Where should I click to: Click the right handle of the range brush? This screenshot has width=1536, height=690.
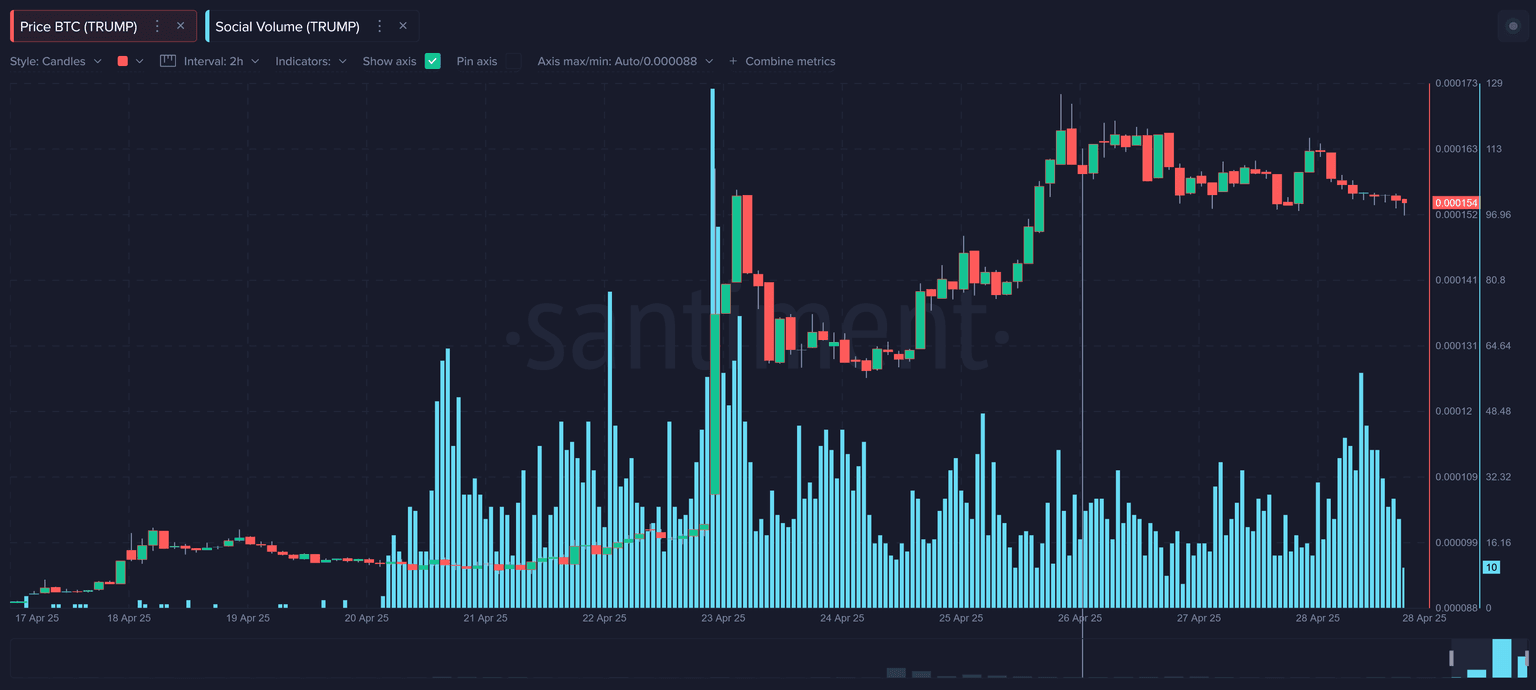tap(1529, 658)
